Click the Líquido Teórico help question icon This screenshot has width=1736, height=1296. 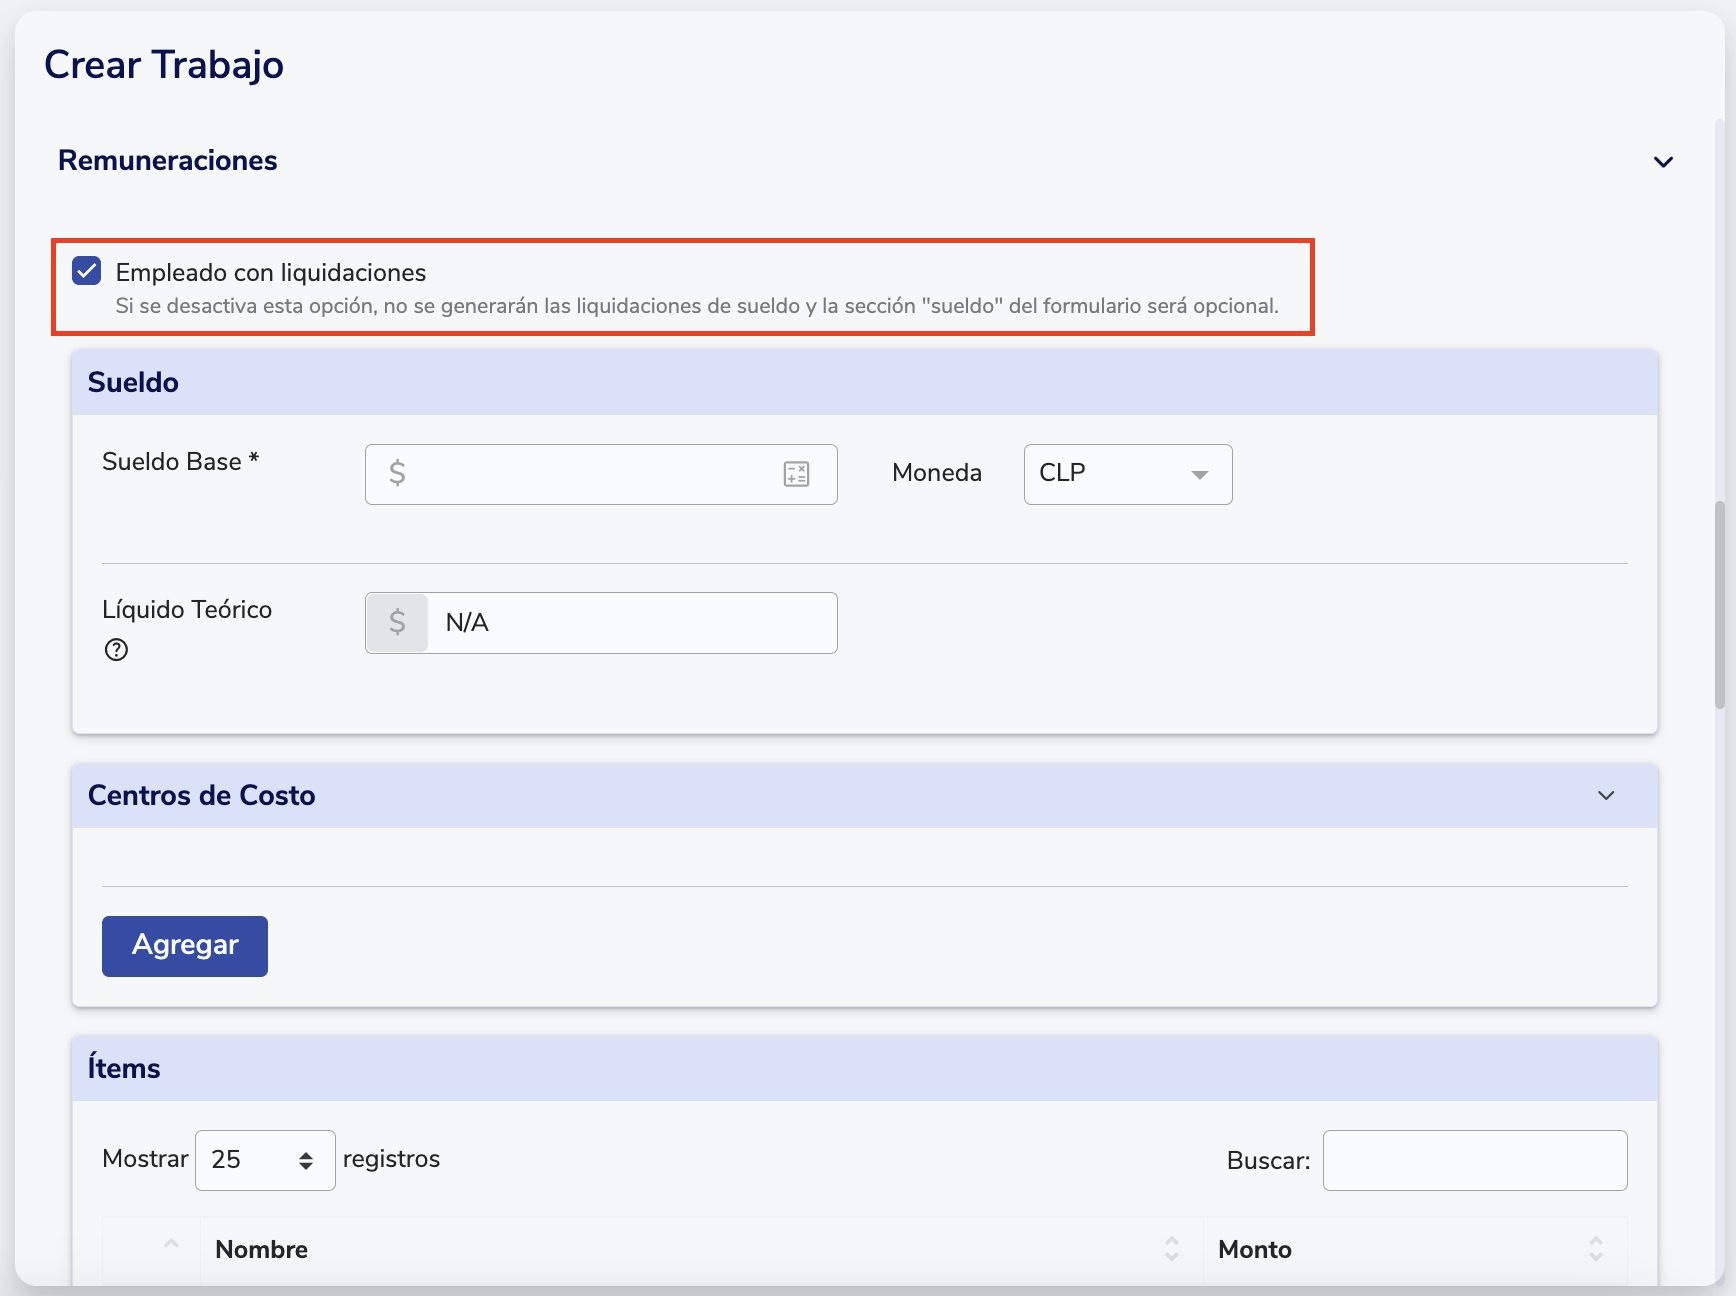[x=116, y=650]
